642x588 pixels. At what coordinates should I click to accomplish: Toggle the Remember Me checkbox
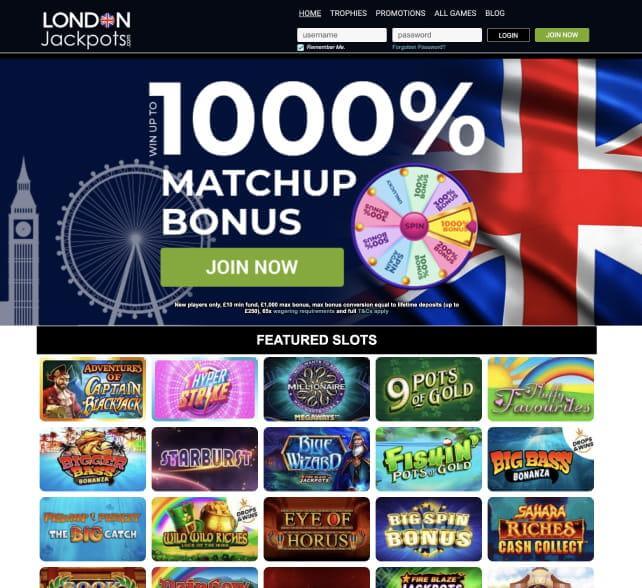[301, 47]
